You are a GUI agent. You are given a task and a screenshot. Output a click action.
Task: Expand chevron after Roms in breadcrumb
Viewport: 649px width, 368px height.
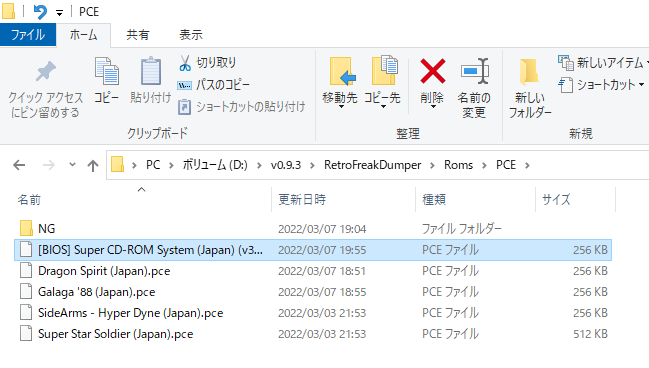click(484, 165)
